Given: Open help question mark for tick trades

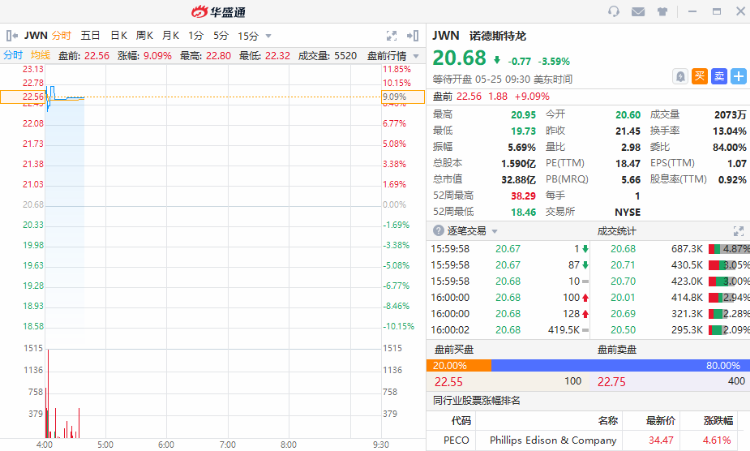Looking at the screenshot, I should 438,231.
